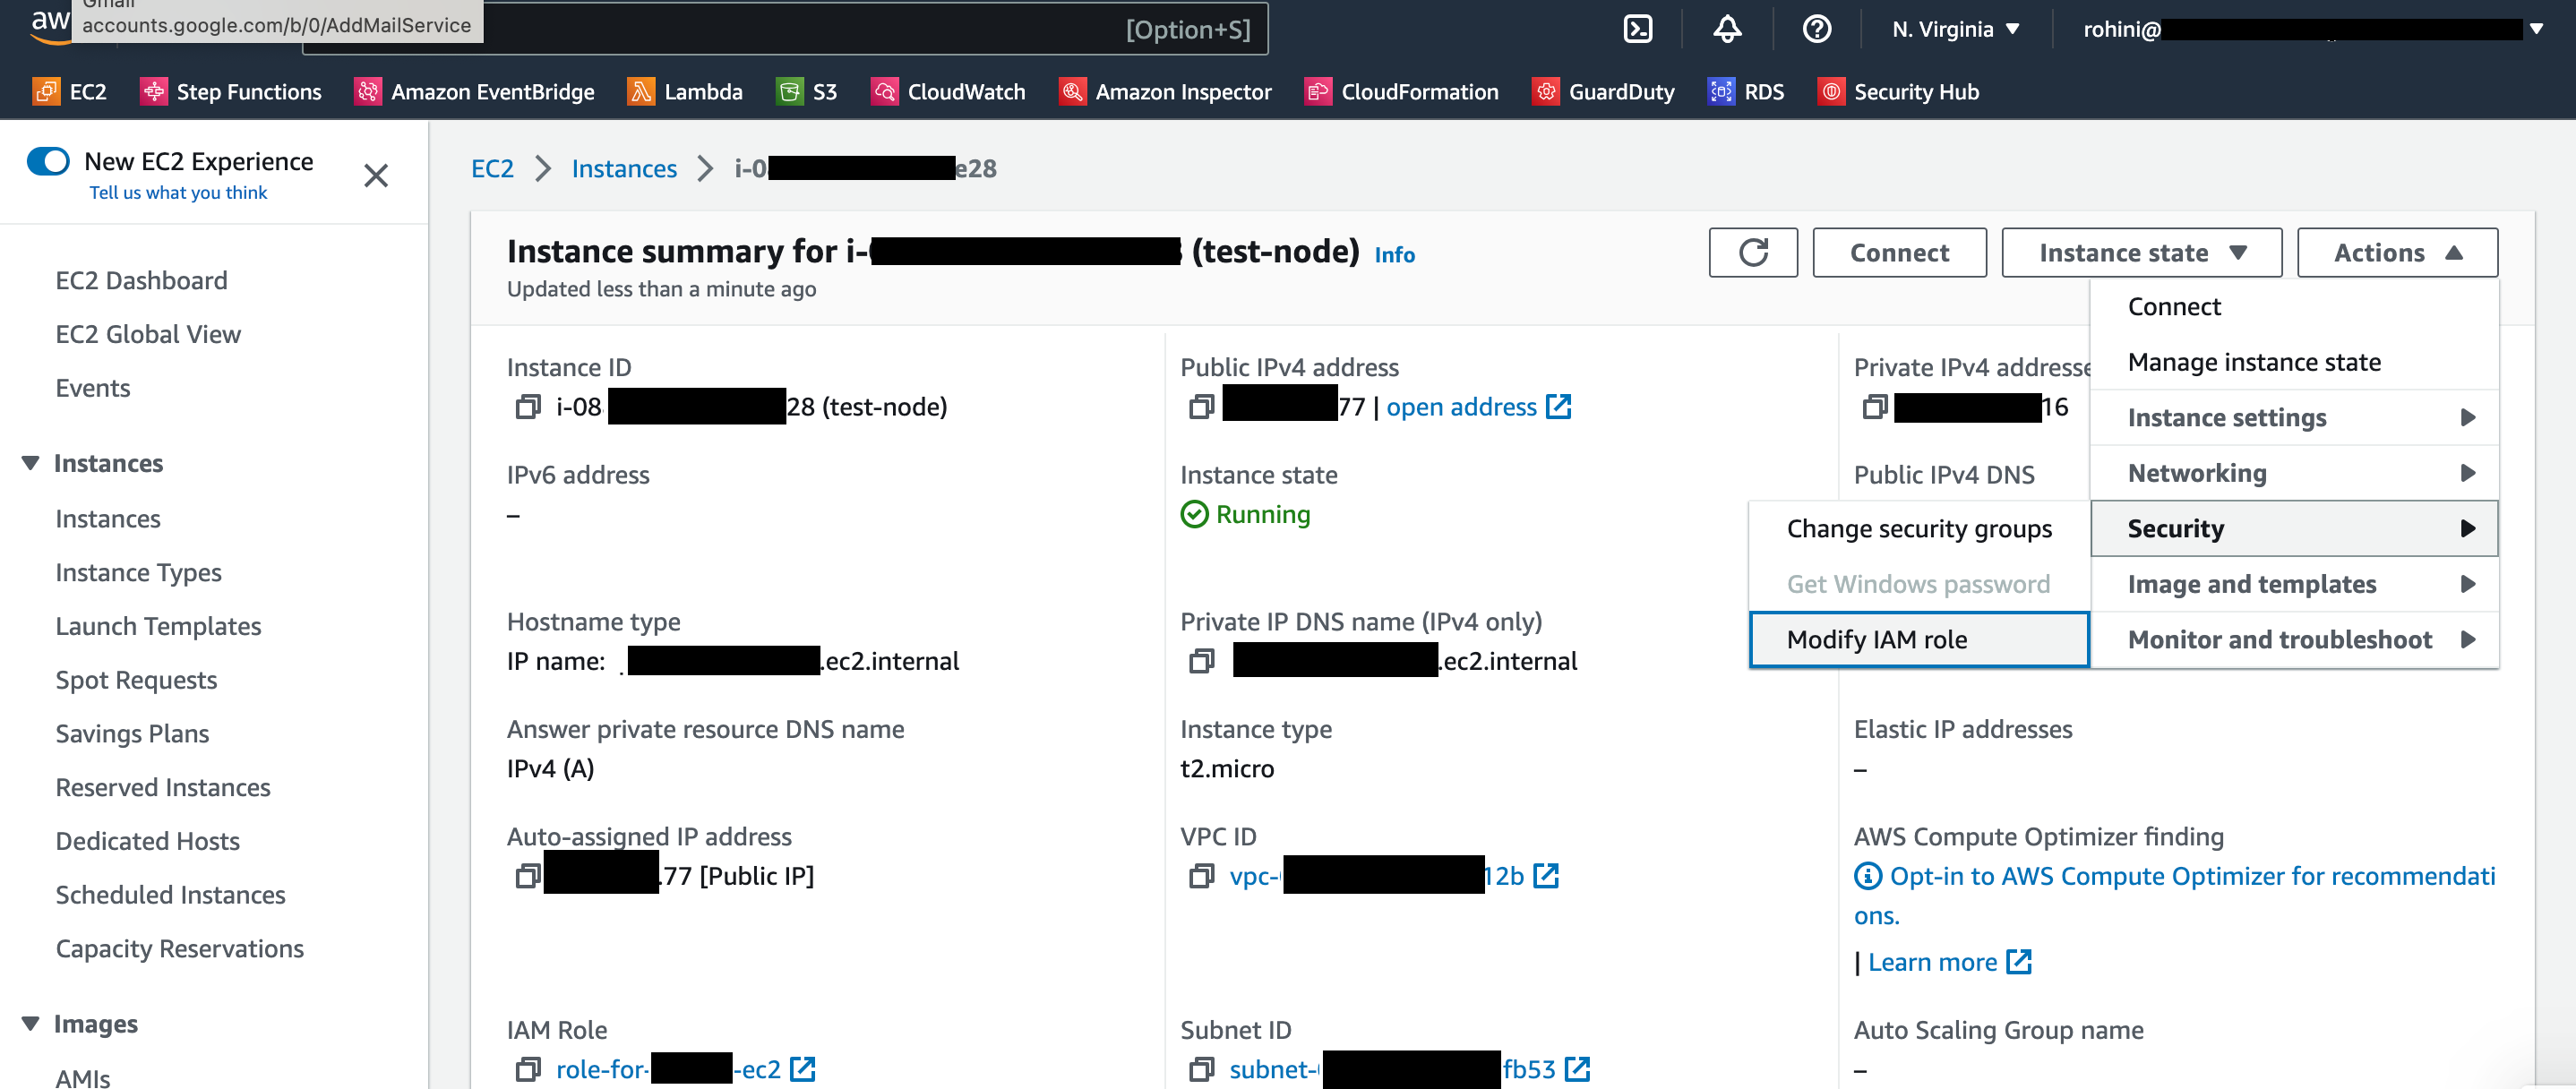Click the Actions dropdown button
This screenshot has width=2576, height=1089.
(x=2399, y=252)
